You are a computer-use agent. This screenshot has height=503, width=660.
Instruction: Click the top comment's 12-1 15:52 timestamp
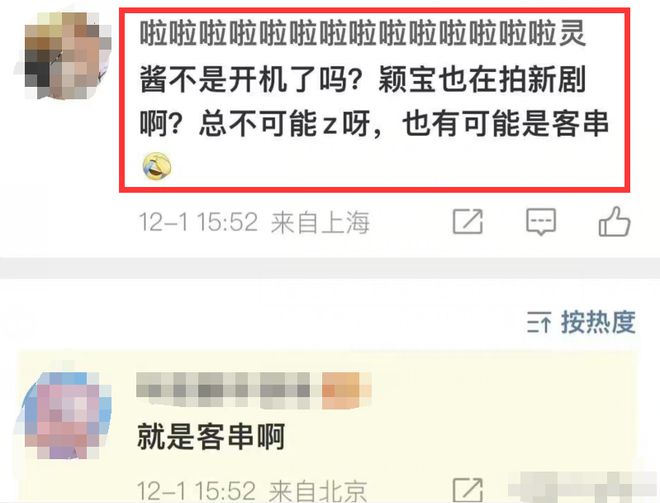click(198, 222)
